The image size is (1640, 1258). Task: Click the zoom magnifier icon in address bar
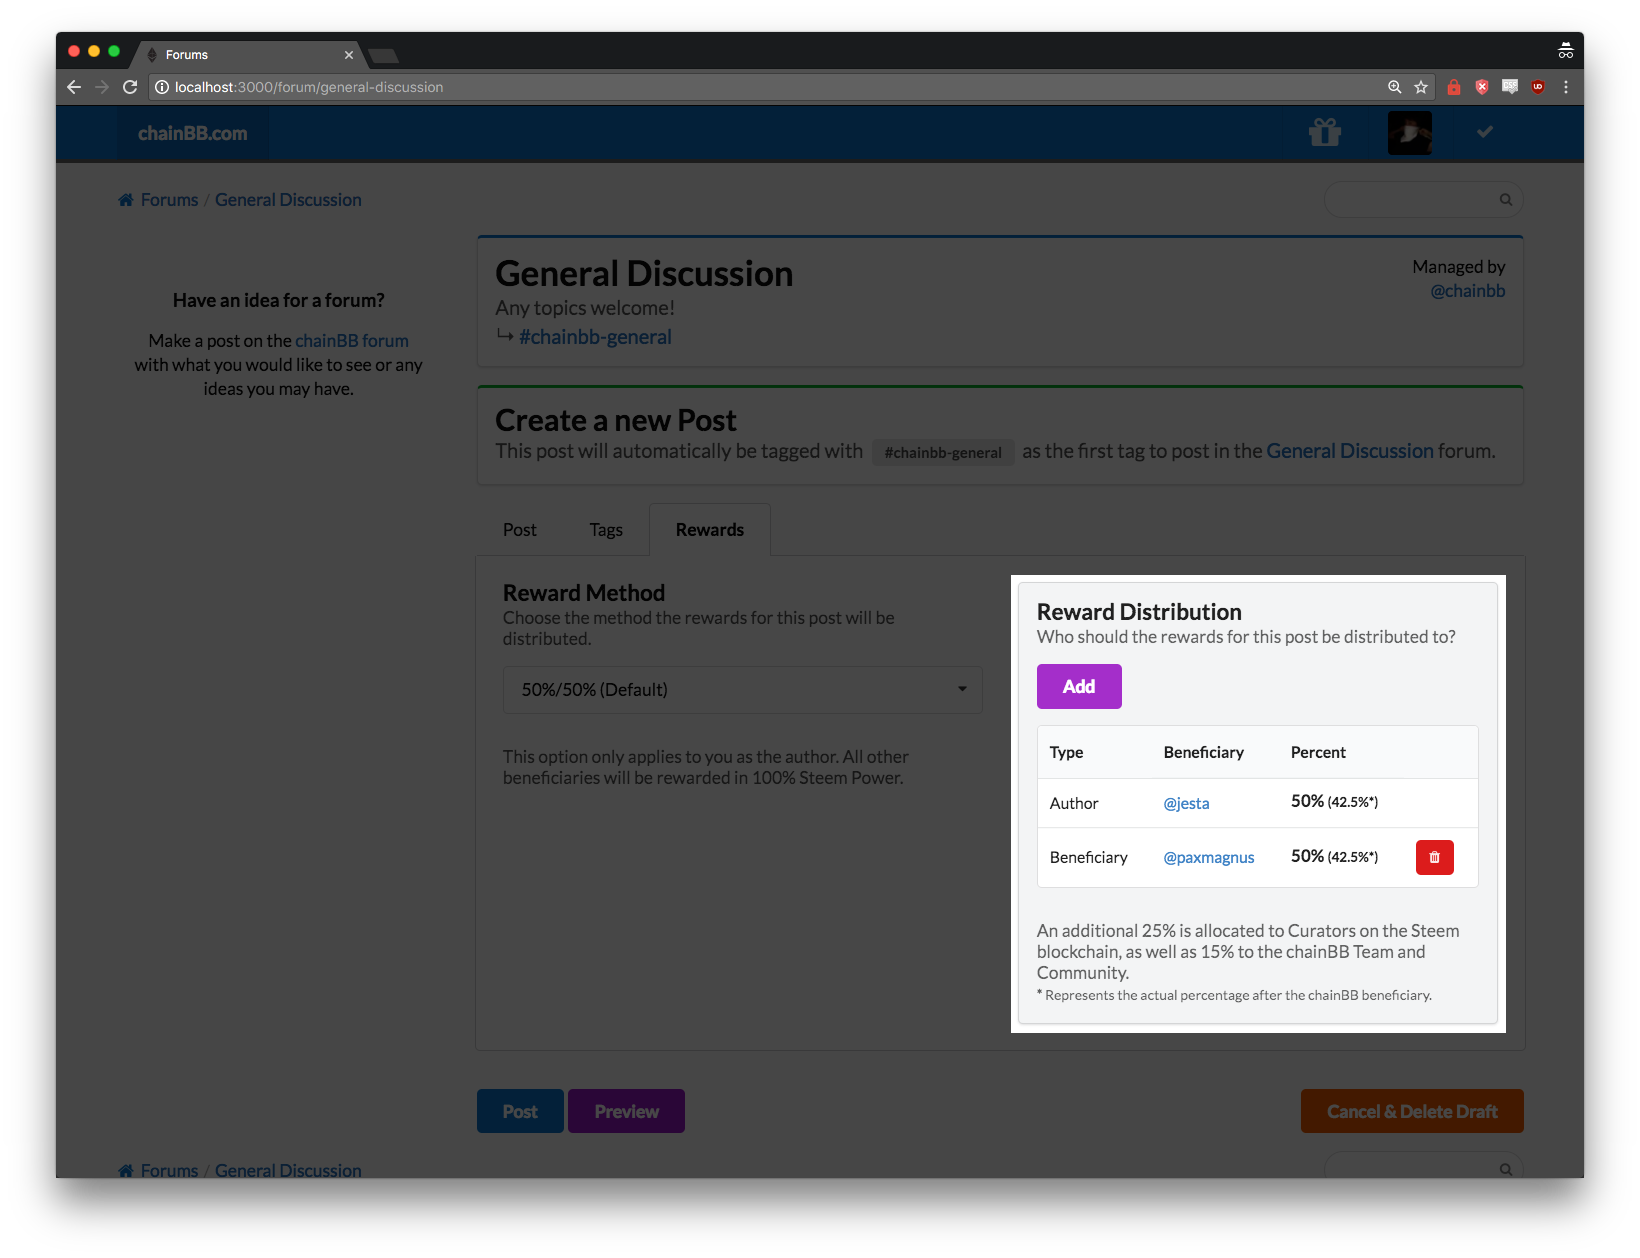point(1395,87)
